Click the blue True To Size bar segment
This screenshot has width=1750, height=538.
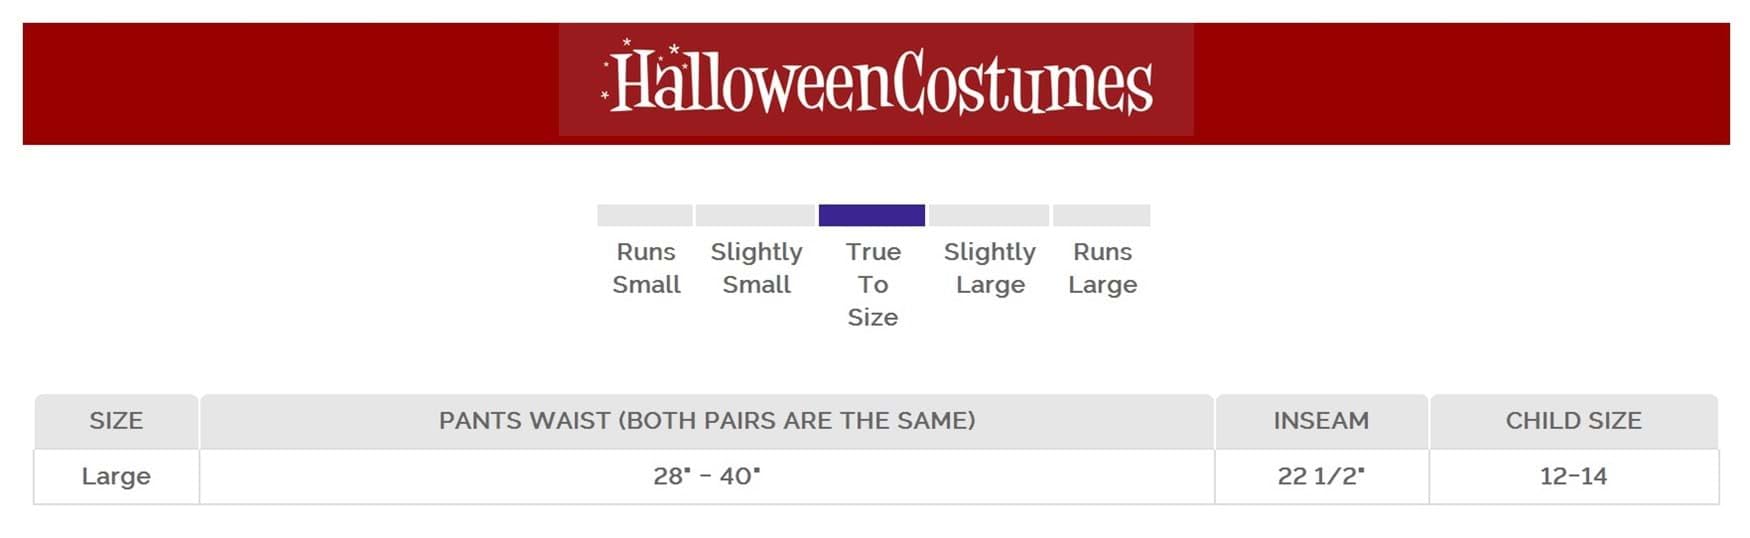(x=871, y=215)
